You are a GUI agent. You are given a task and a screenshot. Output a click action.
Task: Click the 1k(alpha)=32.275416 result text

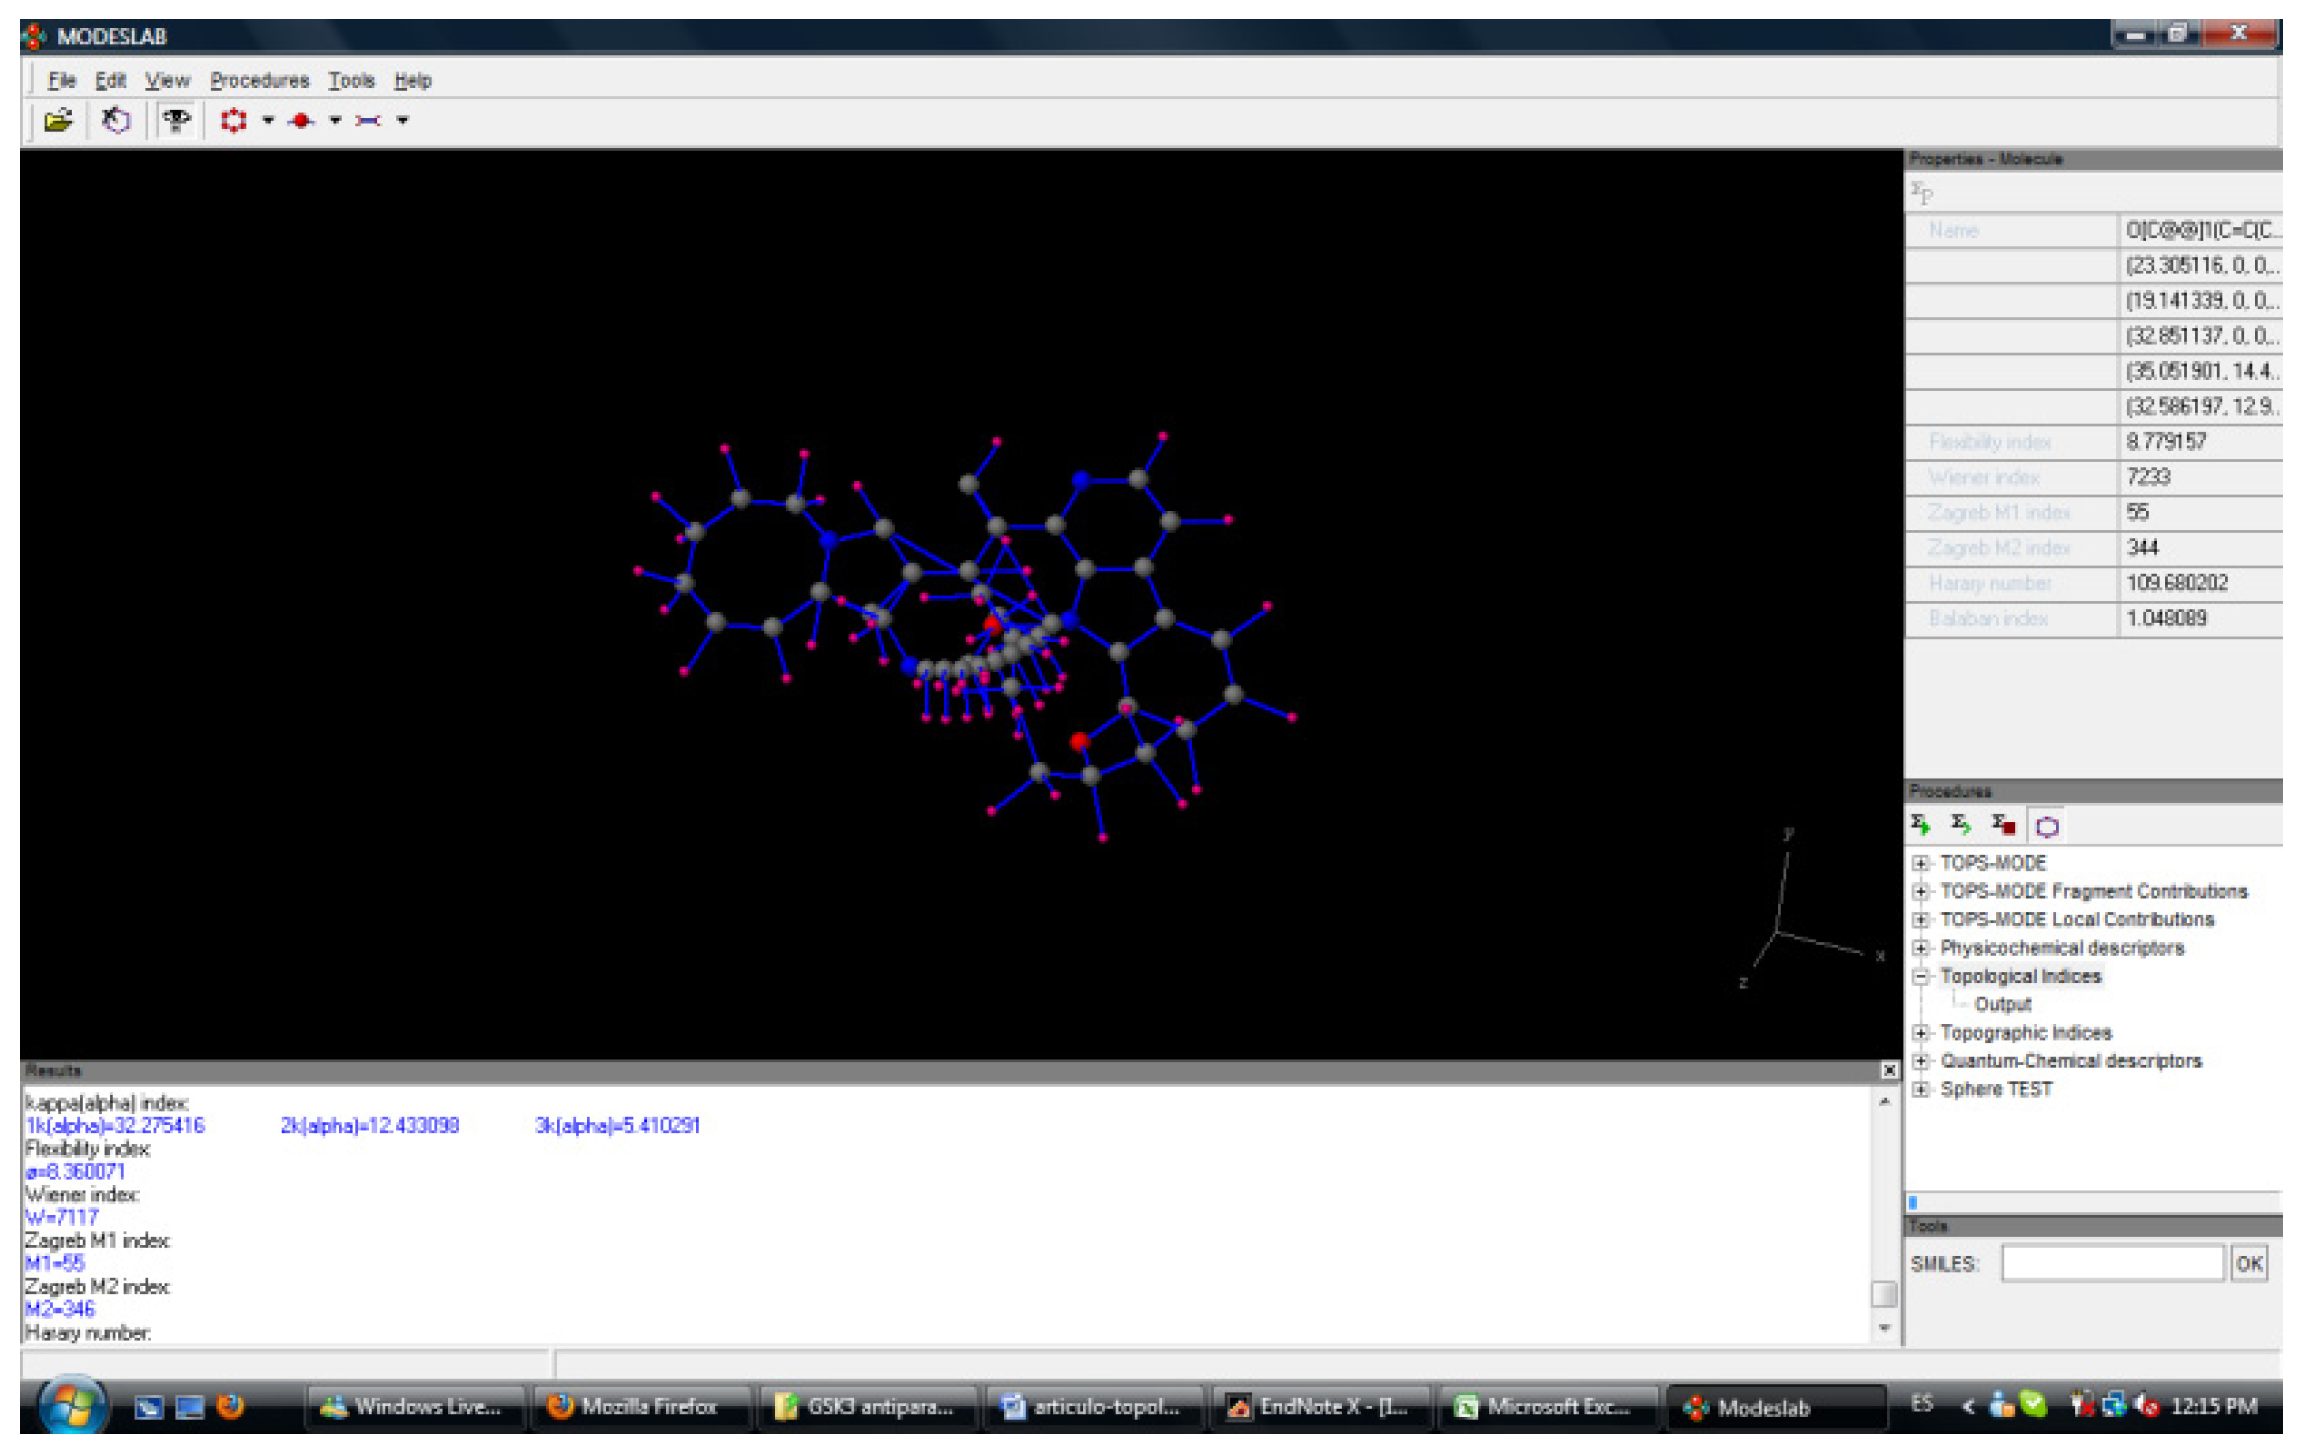(115, 1125)
